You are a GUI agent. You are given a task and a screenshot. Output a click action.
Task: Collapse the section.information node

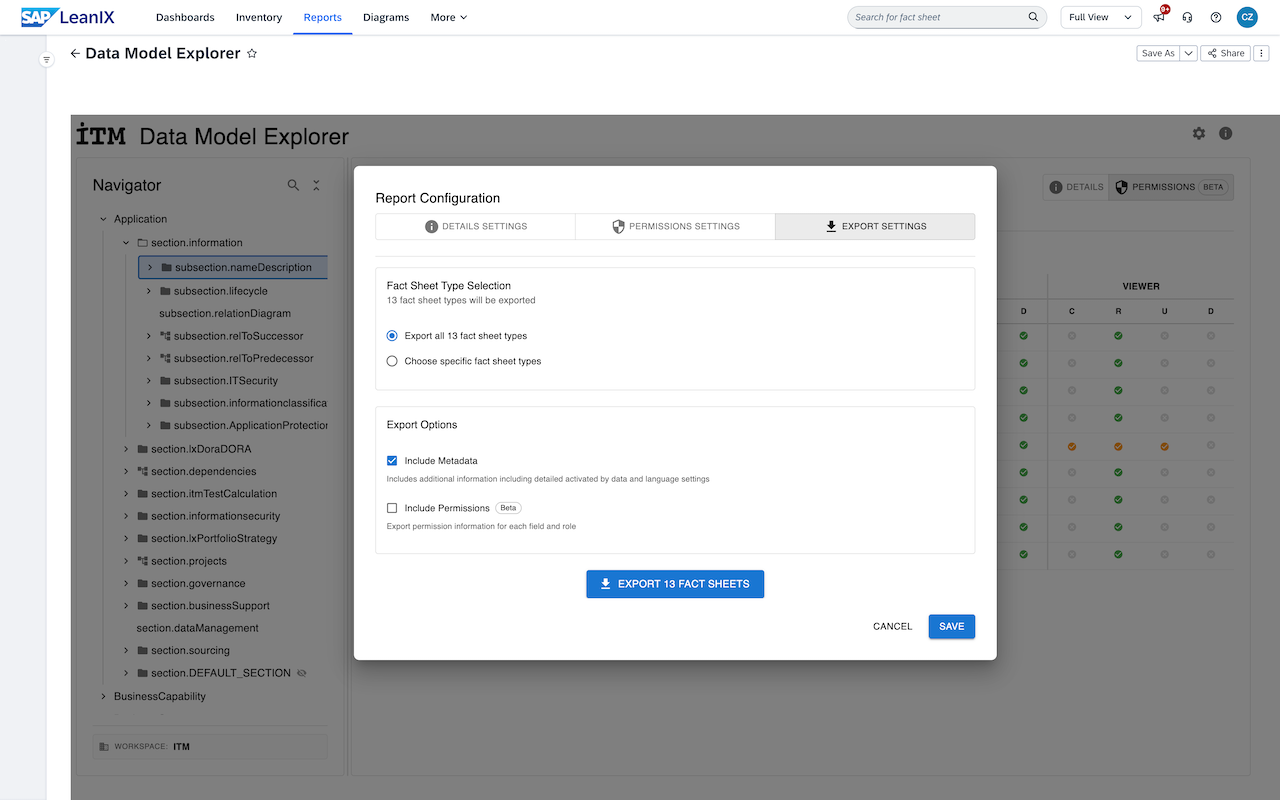[x=126, y=243]
